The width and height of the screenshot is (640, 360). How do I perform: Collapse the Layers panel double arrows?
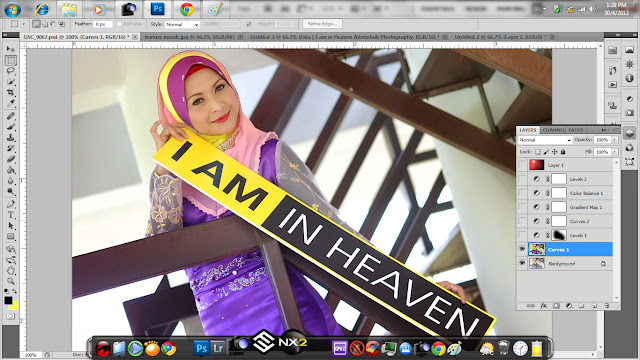(x=604, y=130)
